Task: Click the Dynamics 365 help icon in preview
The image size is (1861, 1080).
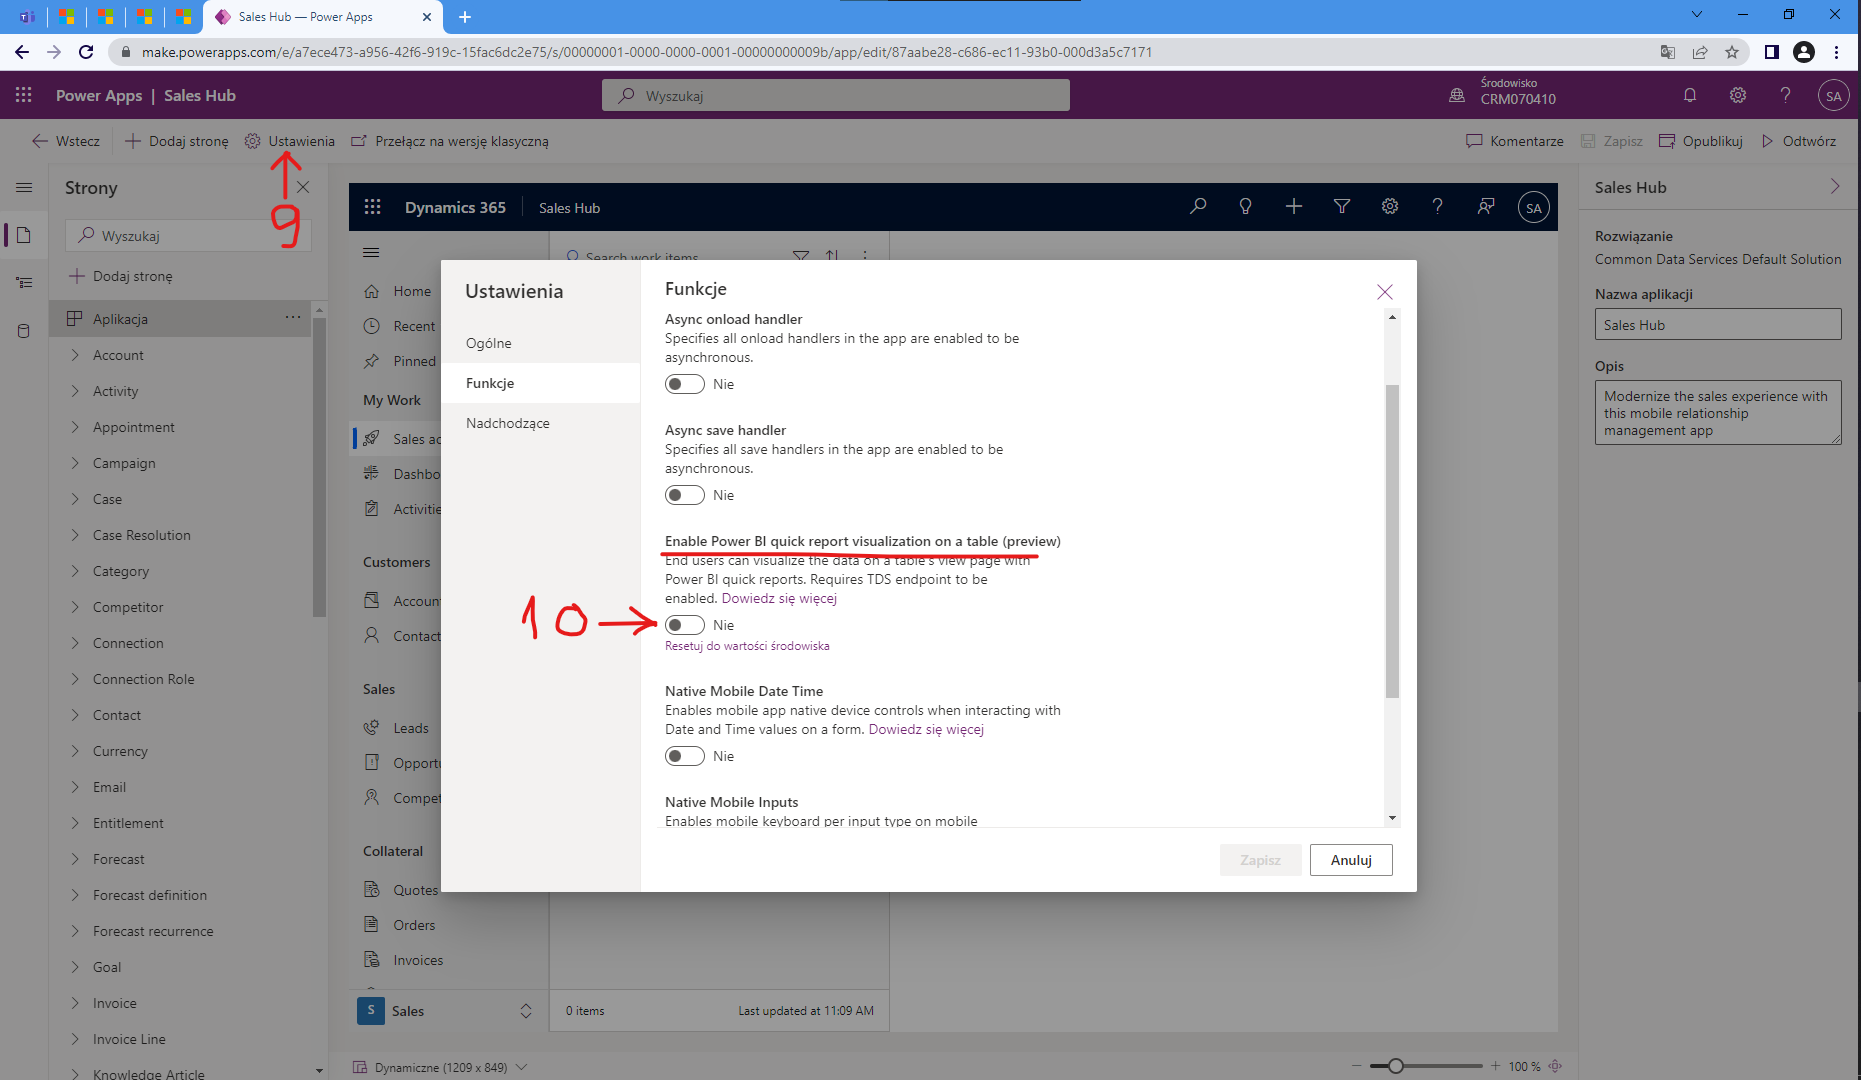Action: click(1437, 206)
